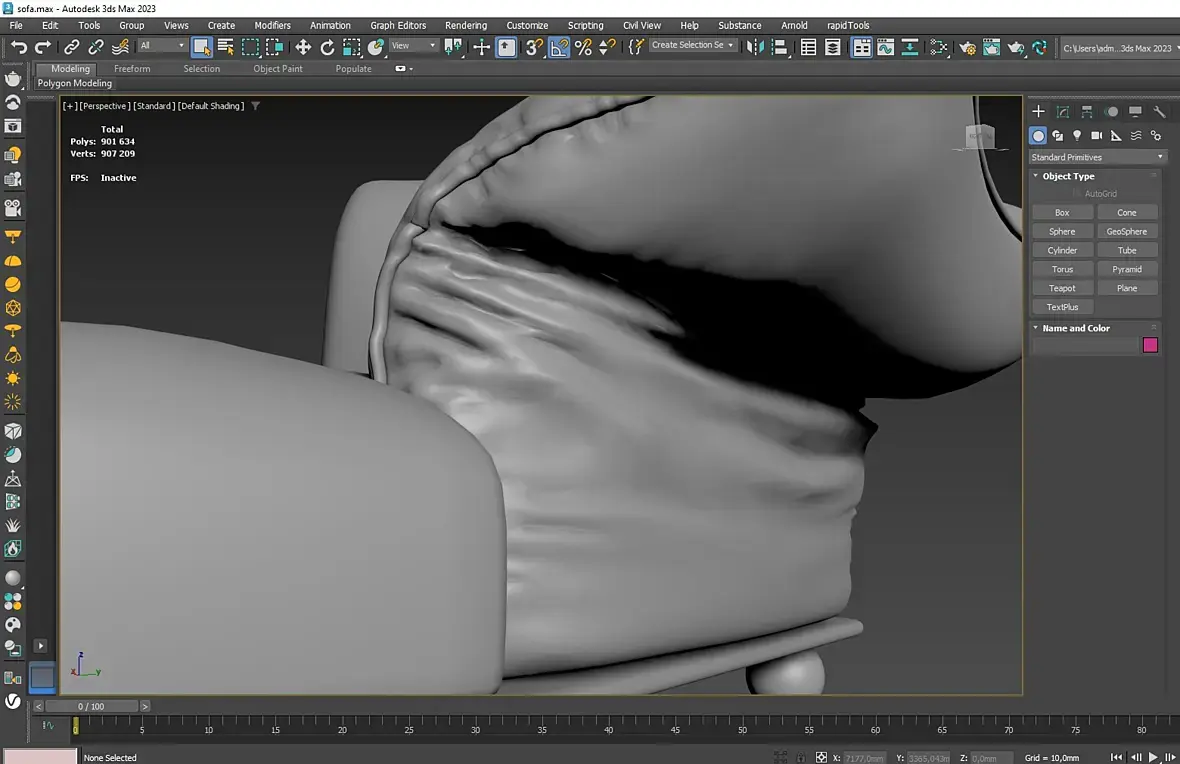
Task: Click the GeoSphere primitive button
Action: coord(1126,231)
